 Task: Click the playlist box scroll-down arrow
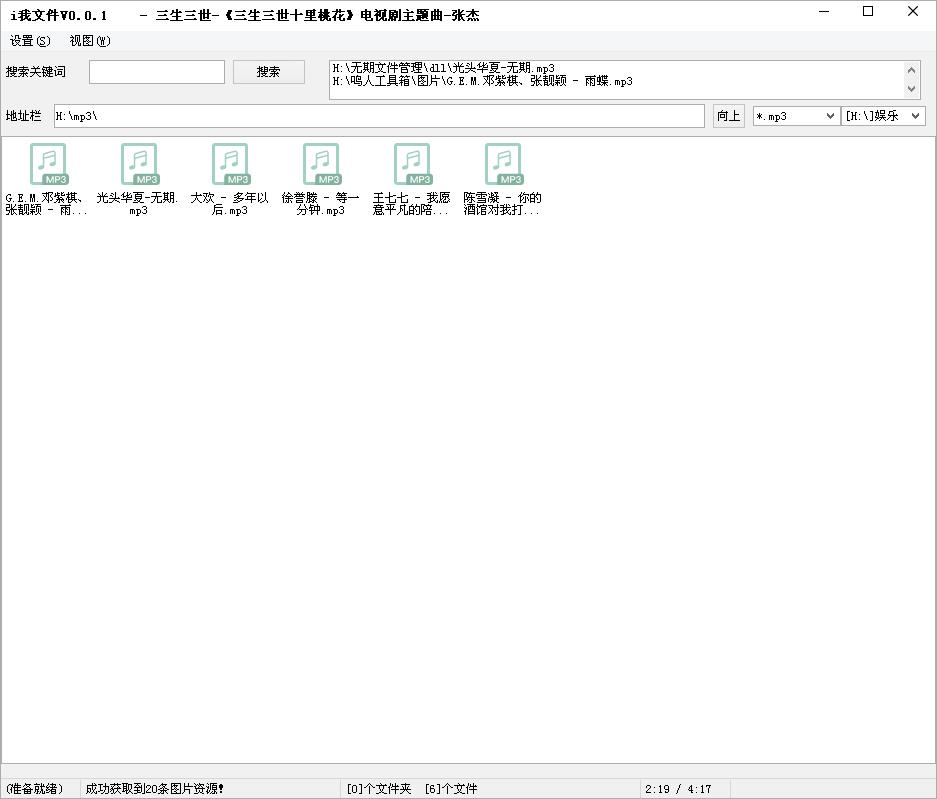tap(911, 89)
